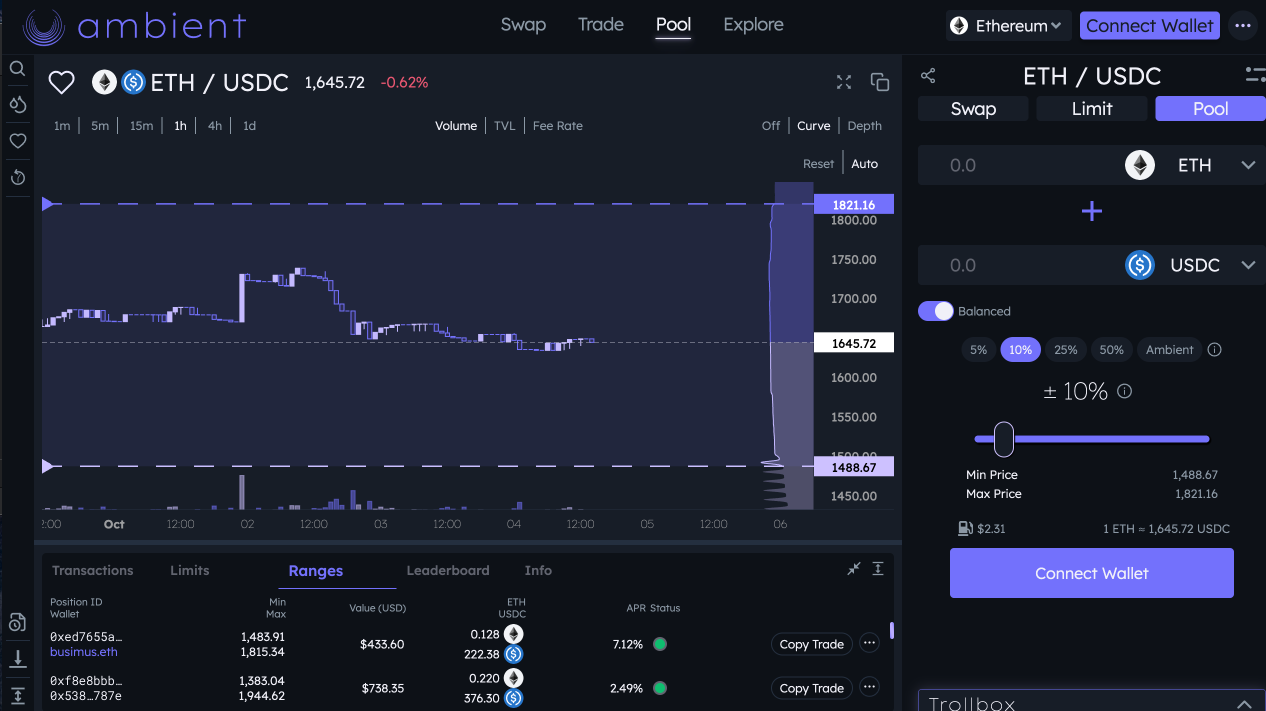This screenshot has width=1266, height=711.
Task: Select the recent transactions clock icon in sidebar
Action: pos(16,177)
